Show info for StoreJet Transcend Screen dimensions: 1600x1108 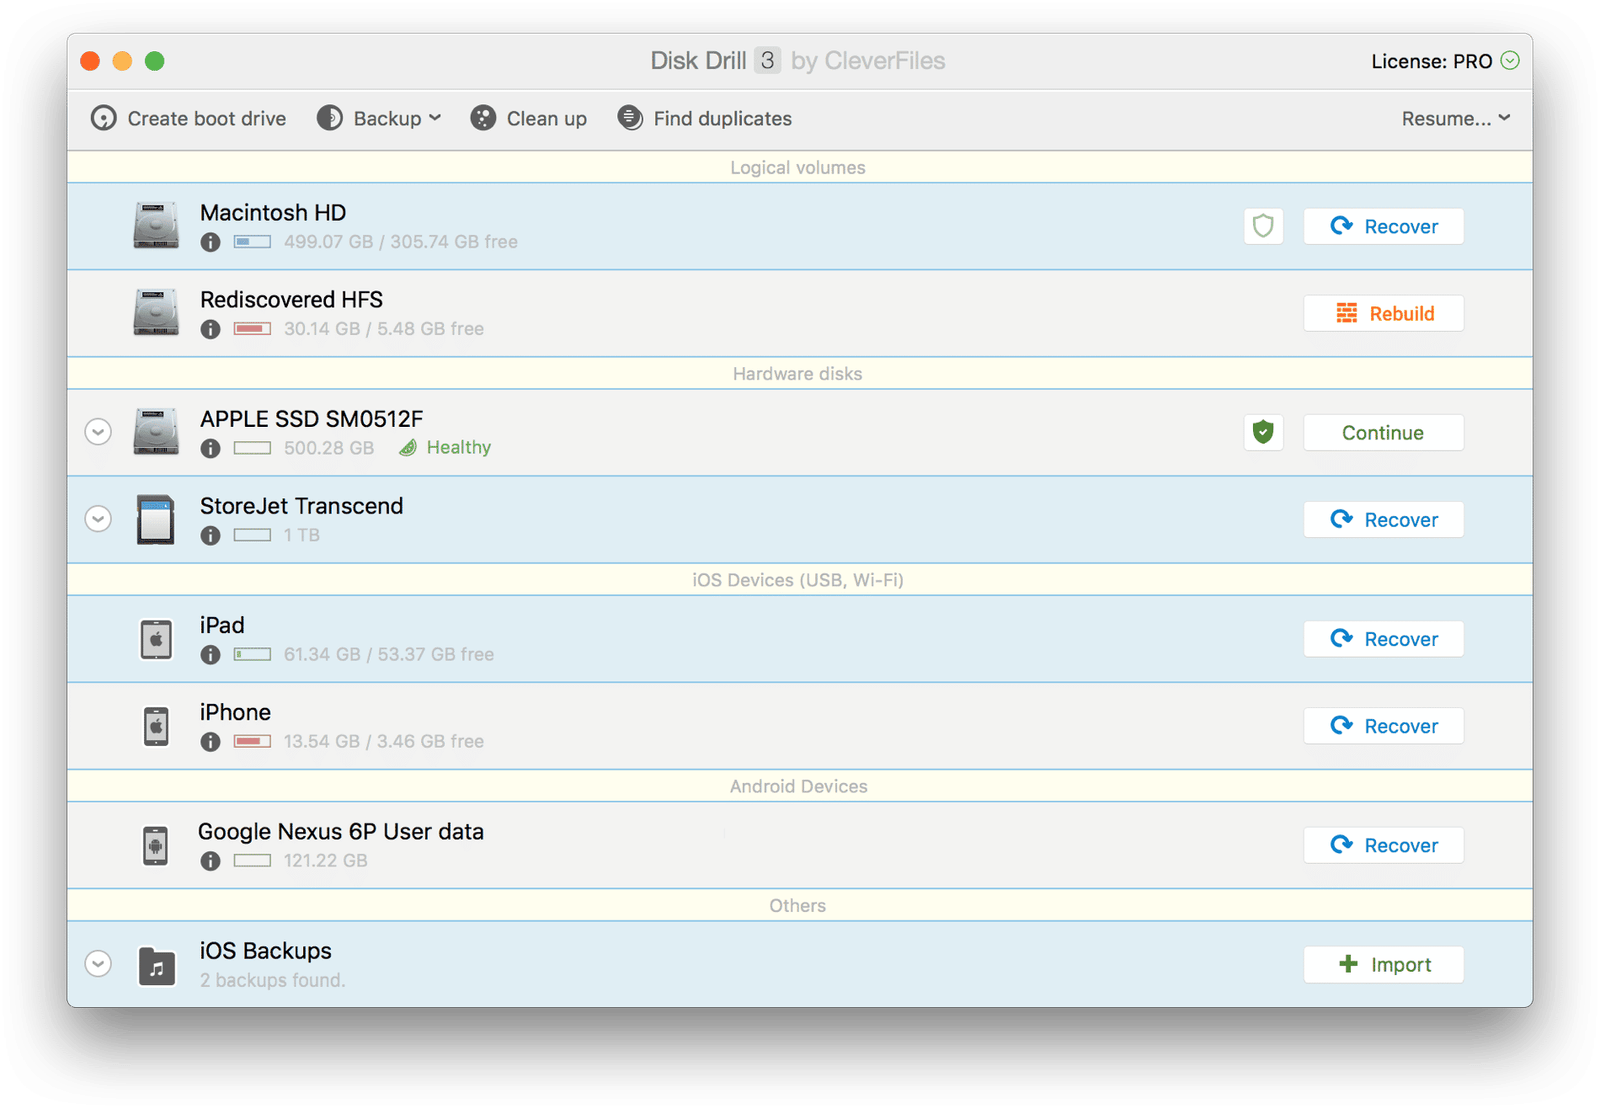(x=210, y=535)
